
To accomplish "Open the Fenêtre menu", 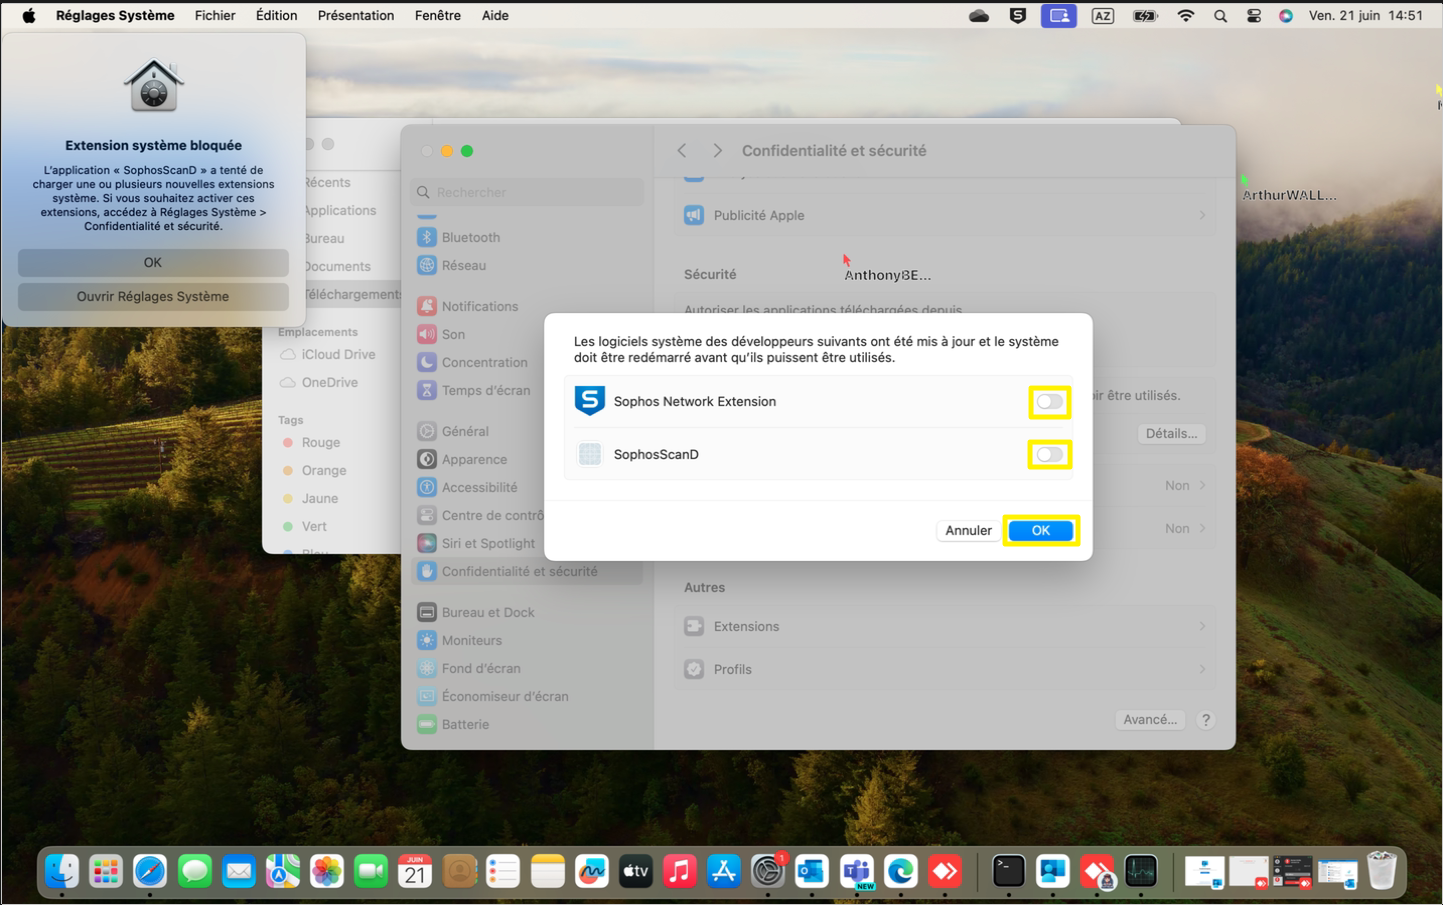I will 438,15.
